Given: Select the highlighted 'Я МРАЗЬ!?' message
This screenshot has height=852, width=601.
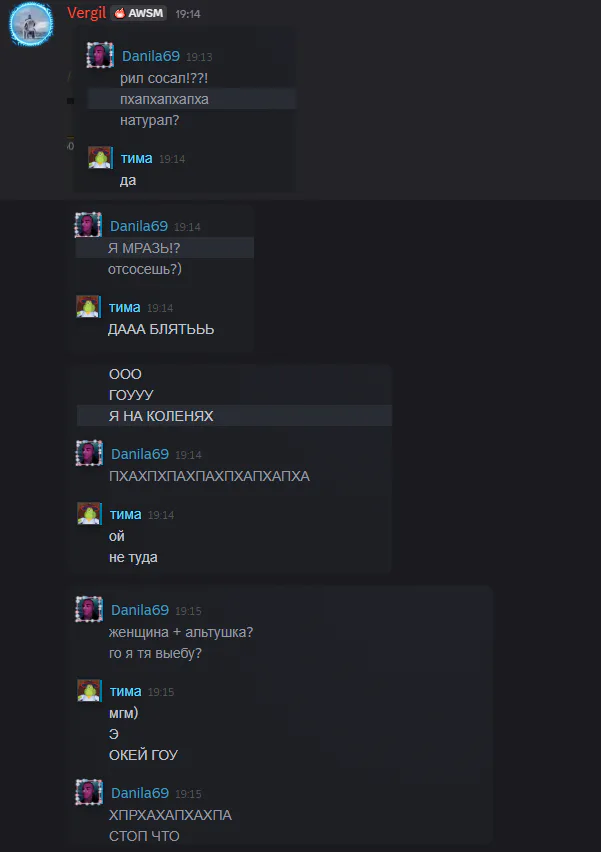Looking at the screenshot, I should tap(165, 248).
